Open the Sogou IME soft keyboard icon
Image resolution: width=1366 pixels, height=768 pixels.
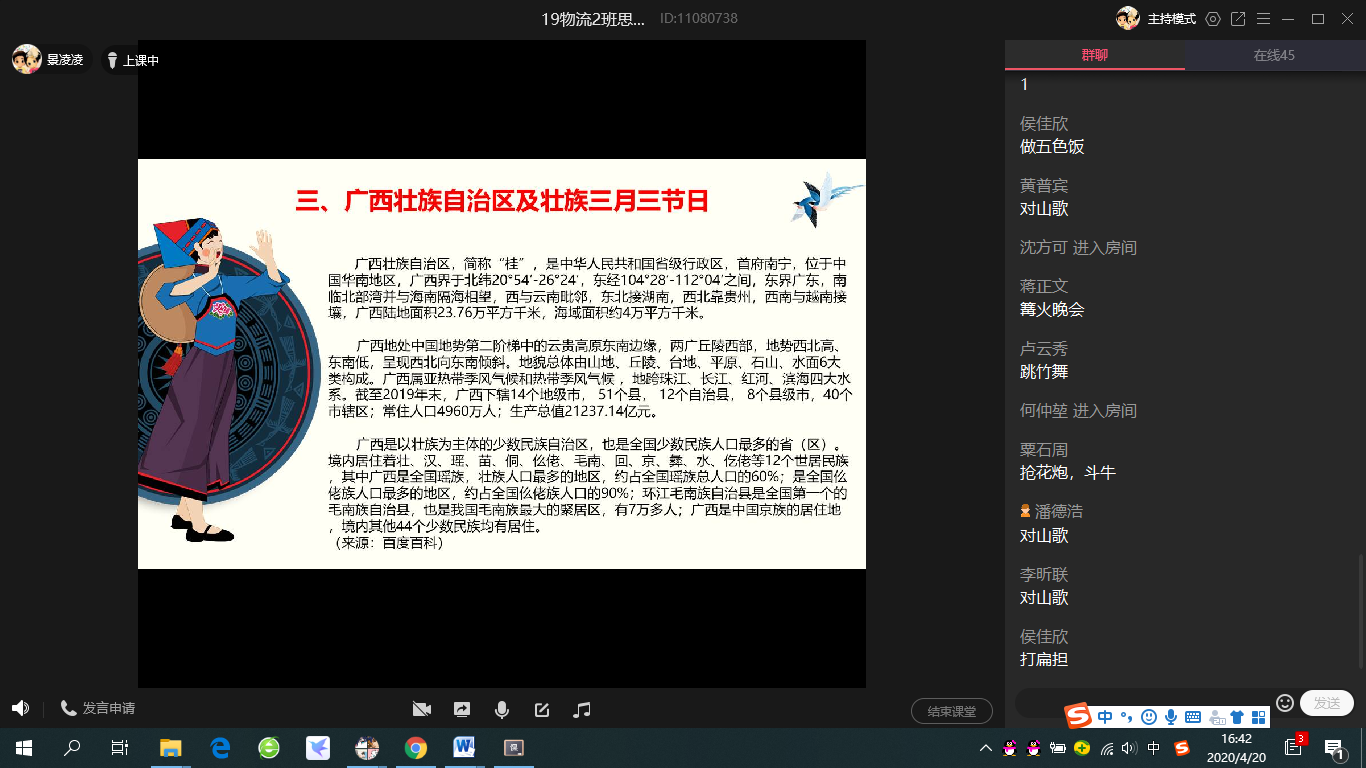(1193, 717)
